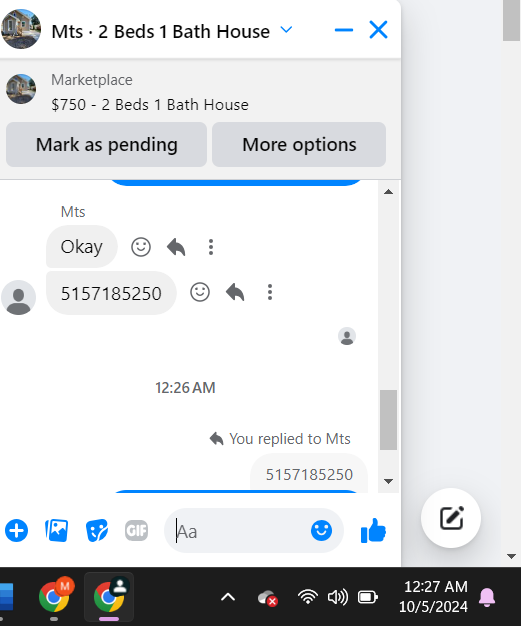
Task: Click the Aa message input field
Action: tap(240, 531)
